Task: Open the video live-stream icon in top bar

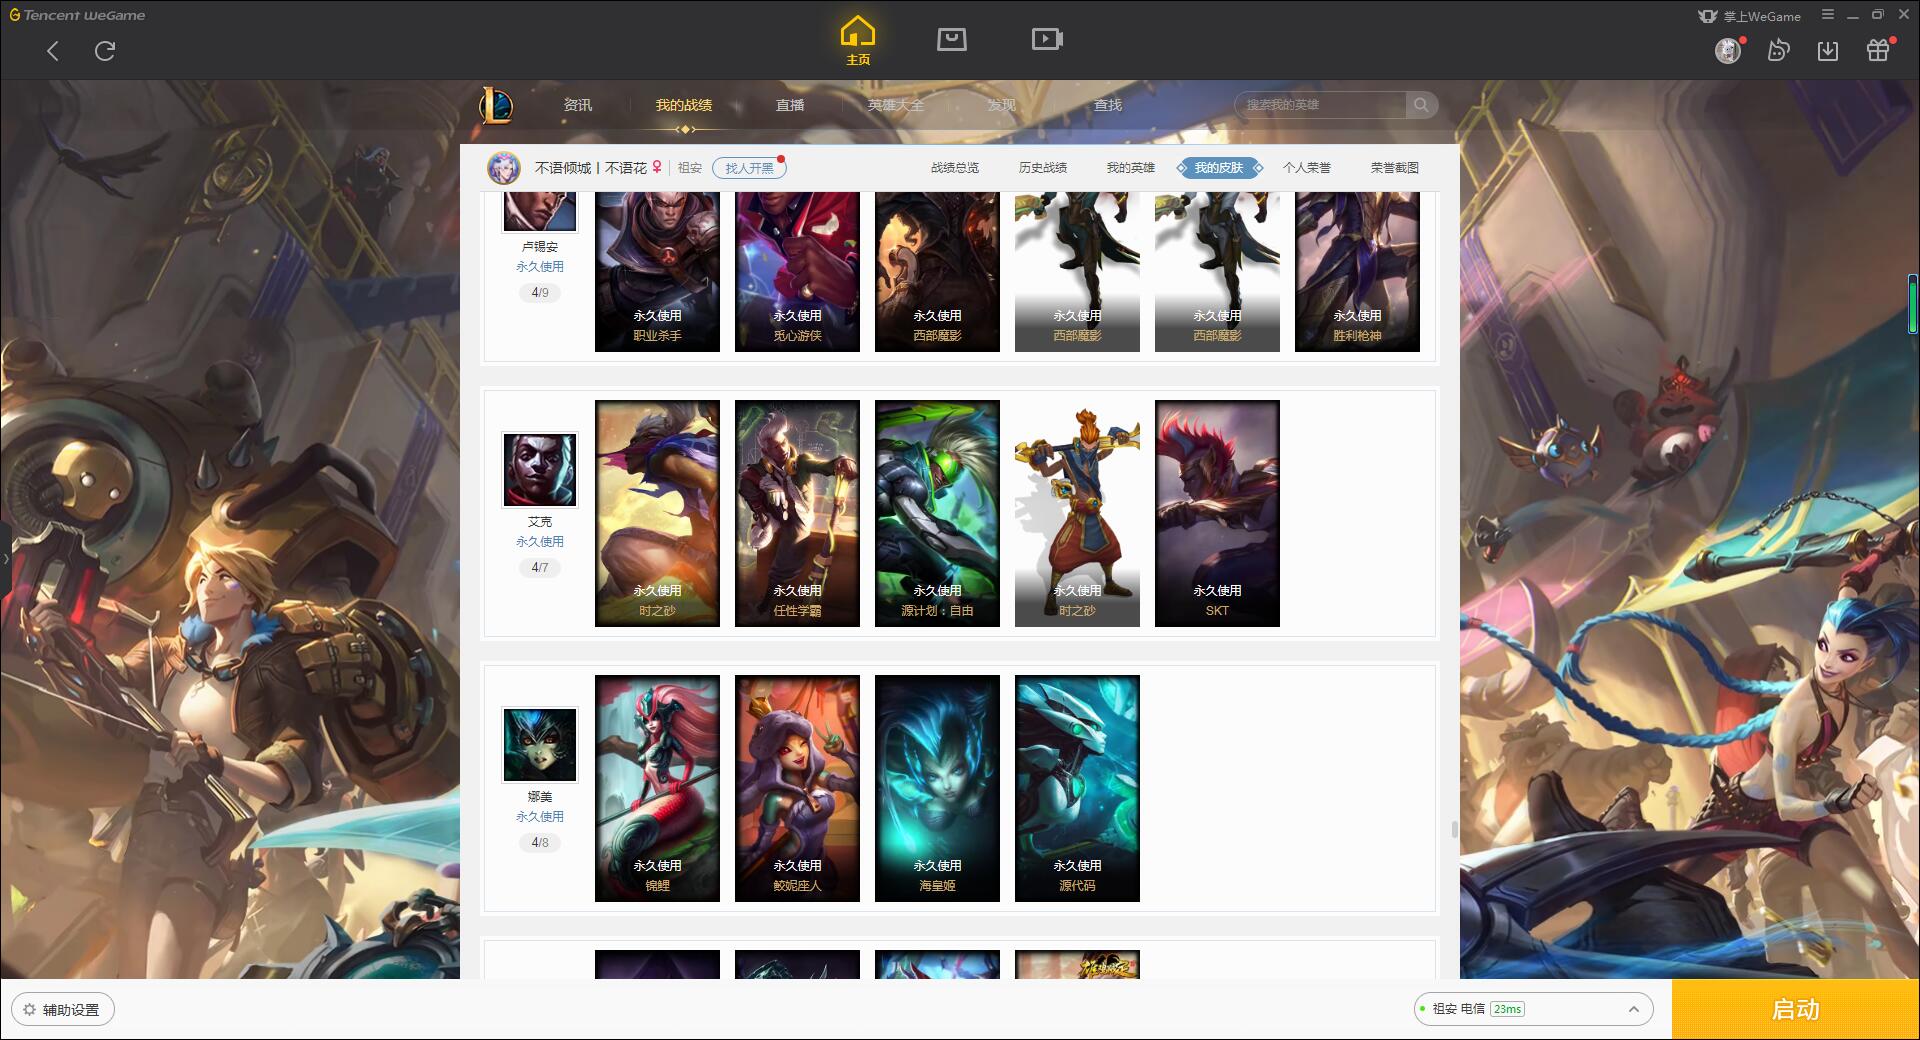Action: pyautogui.click(x=1047, y=39)
